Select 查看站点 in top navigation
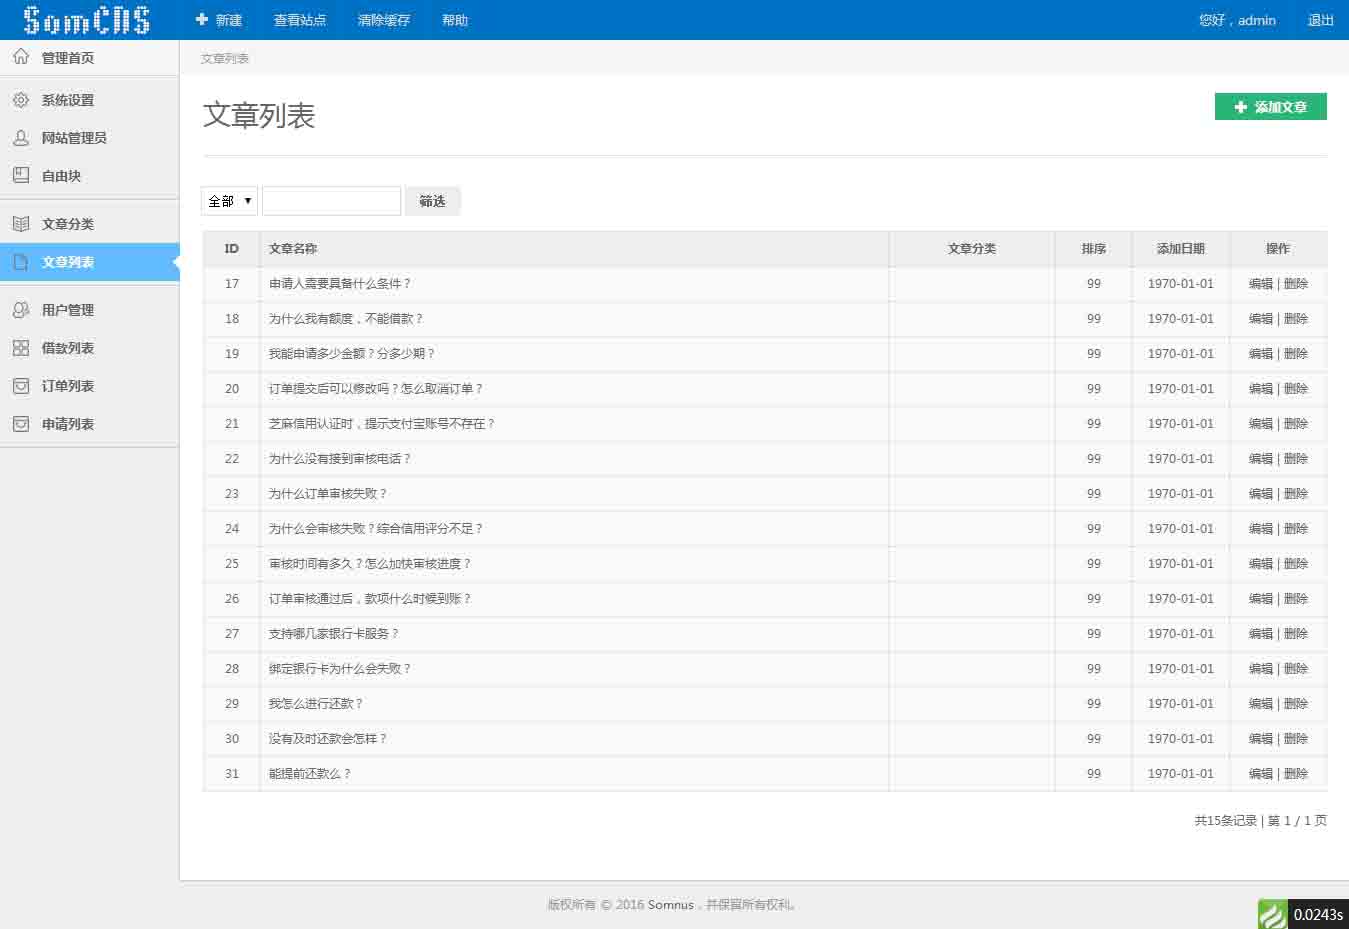 click(x=300, y=20)
